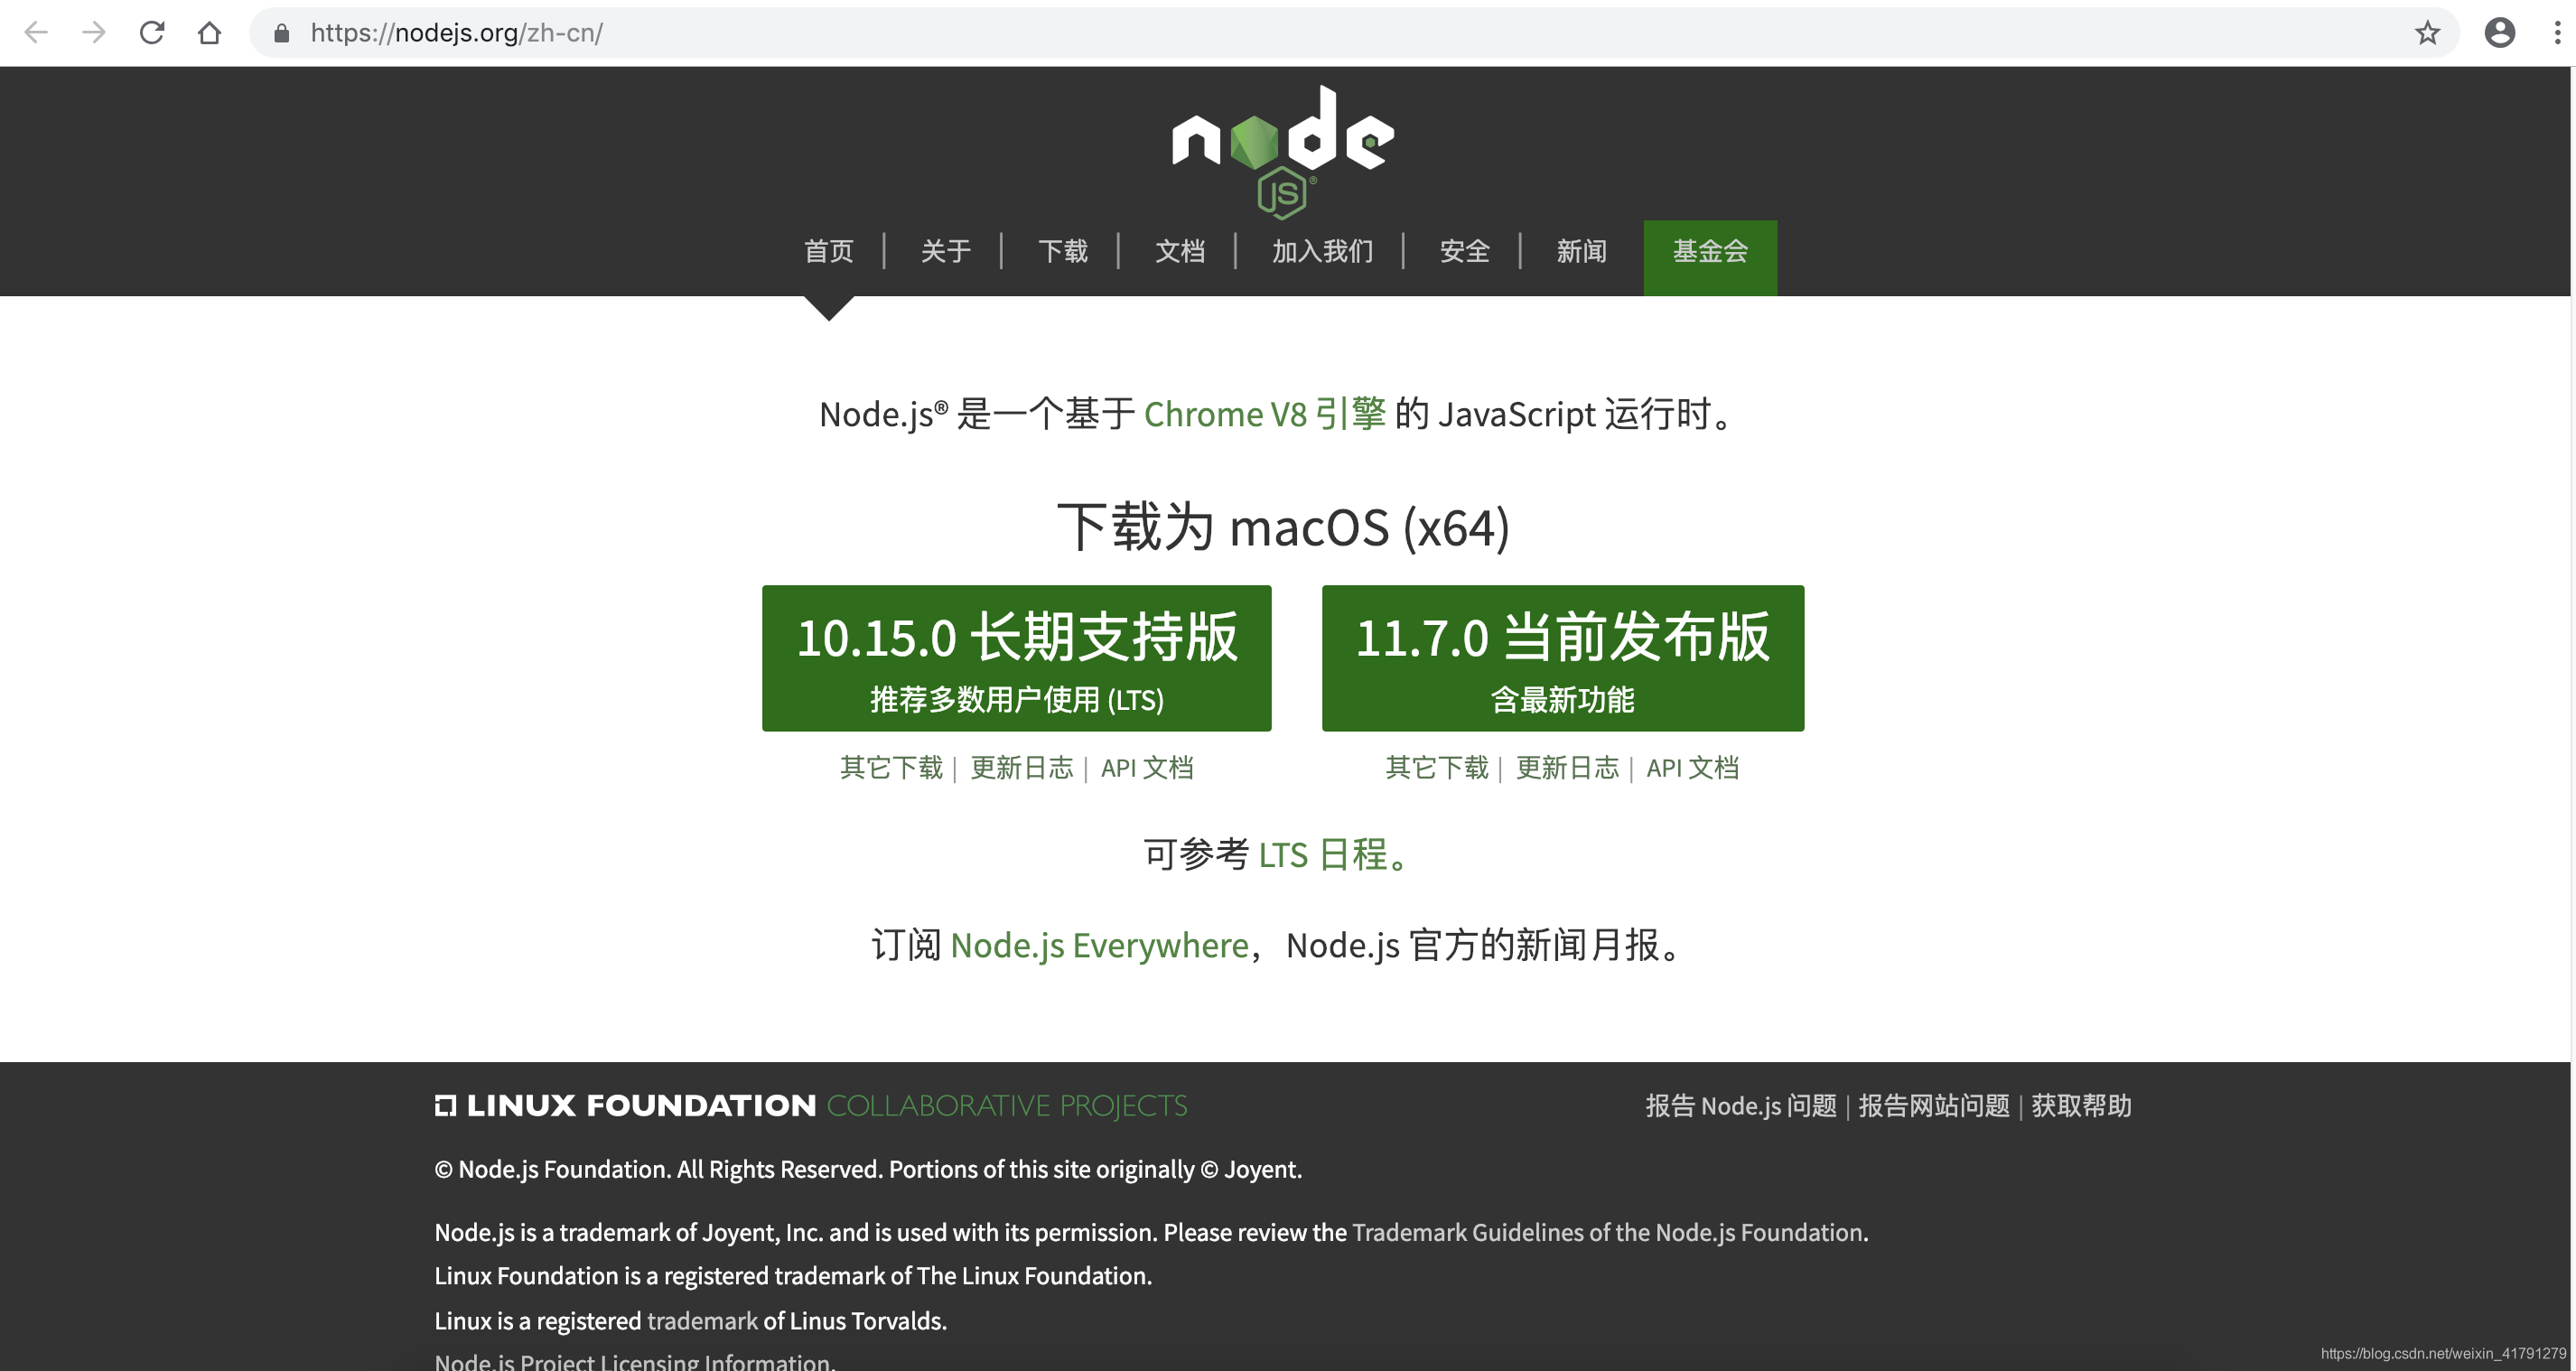The height and width of the screenshot is (1371, 2576).
Task: Open 报告 Node.js 问题 footer link
Action: click(1741, 1105)
